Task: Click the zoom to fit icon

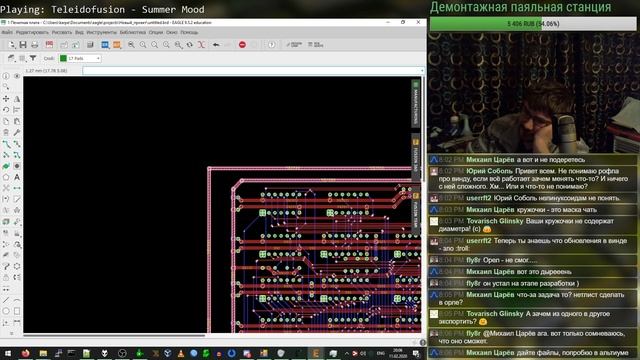Action: click(x=131, y=44)
